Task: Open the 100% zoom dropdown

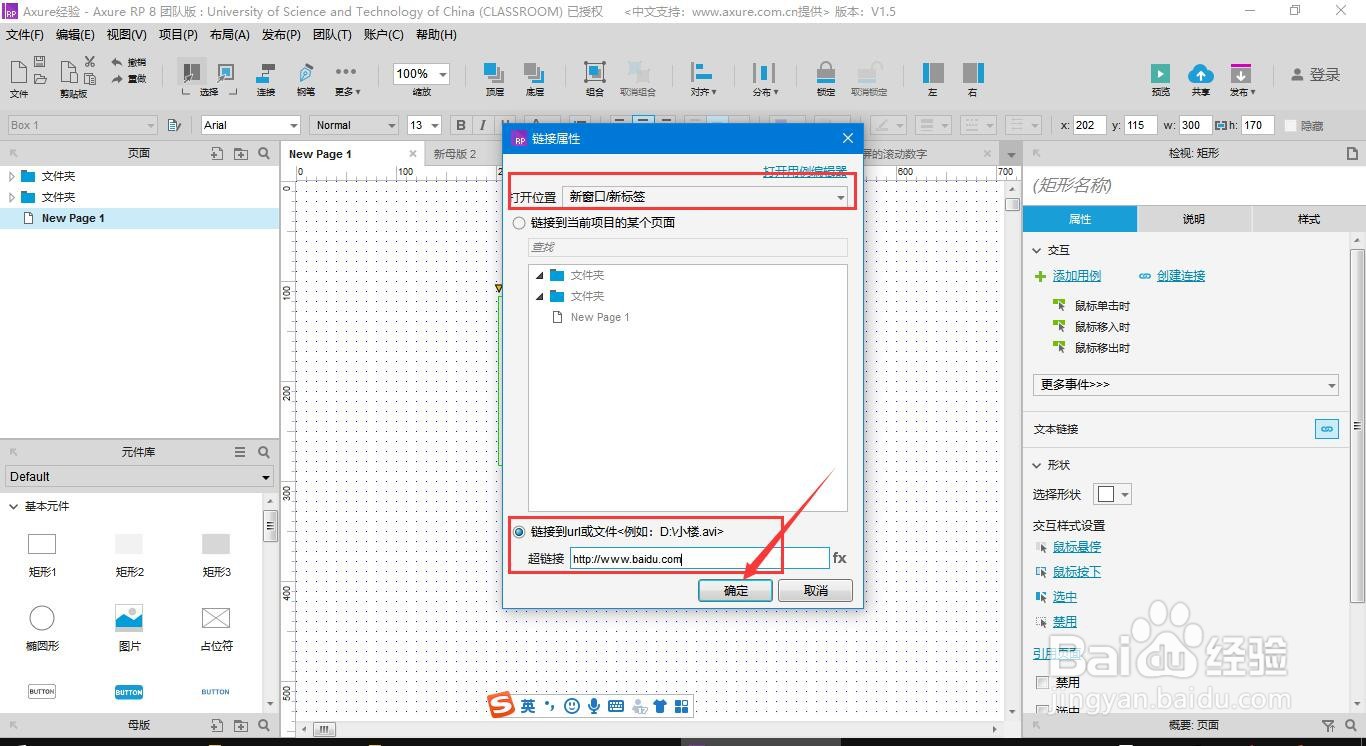Action: pos(421,73)
